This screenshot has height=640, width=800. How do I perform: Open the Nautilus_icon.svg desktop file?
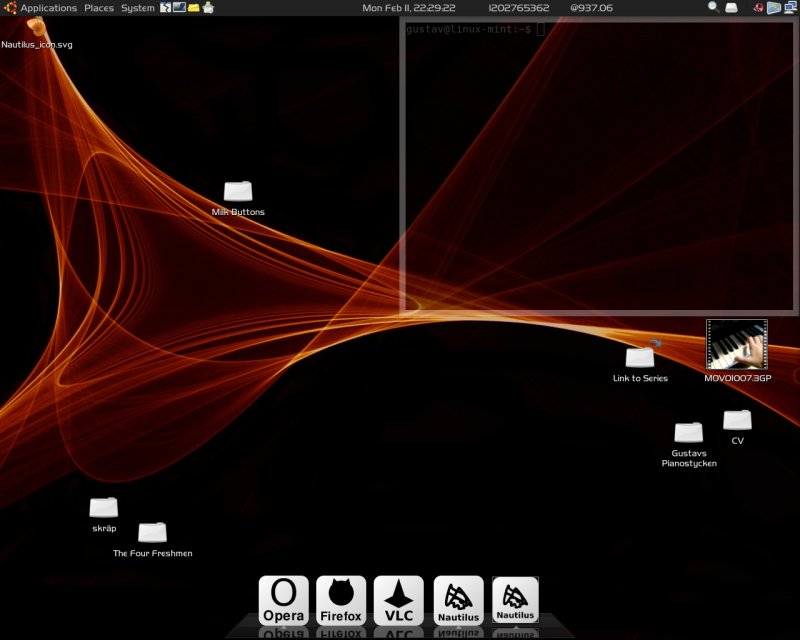click(x=37, y=34)
